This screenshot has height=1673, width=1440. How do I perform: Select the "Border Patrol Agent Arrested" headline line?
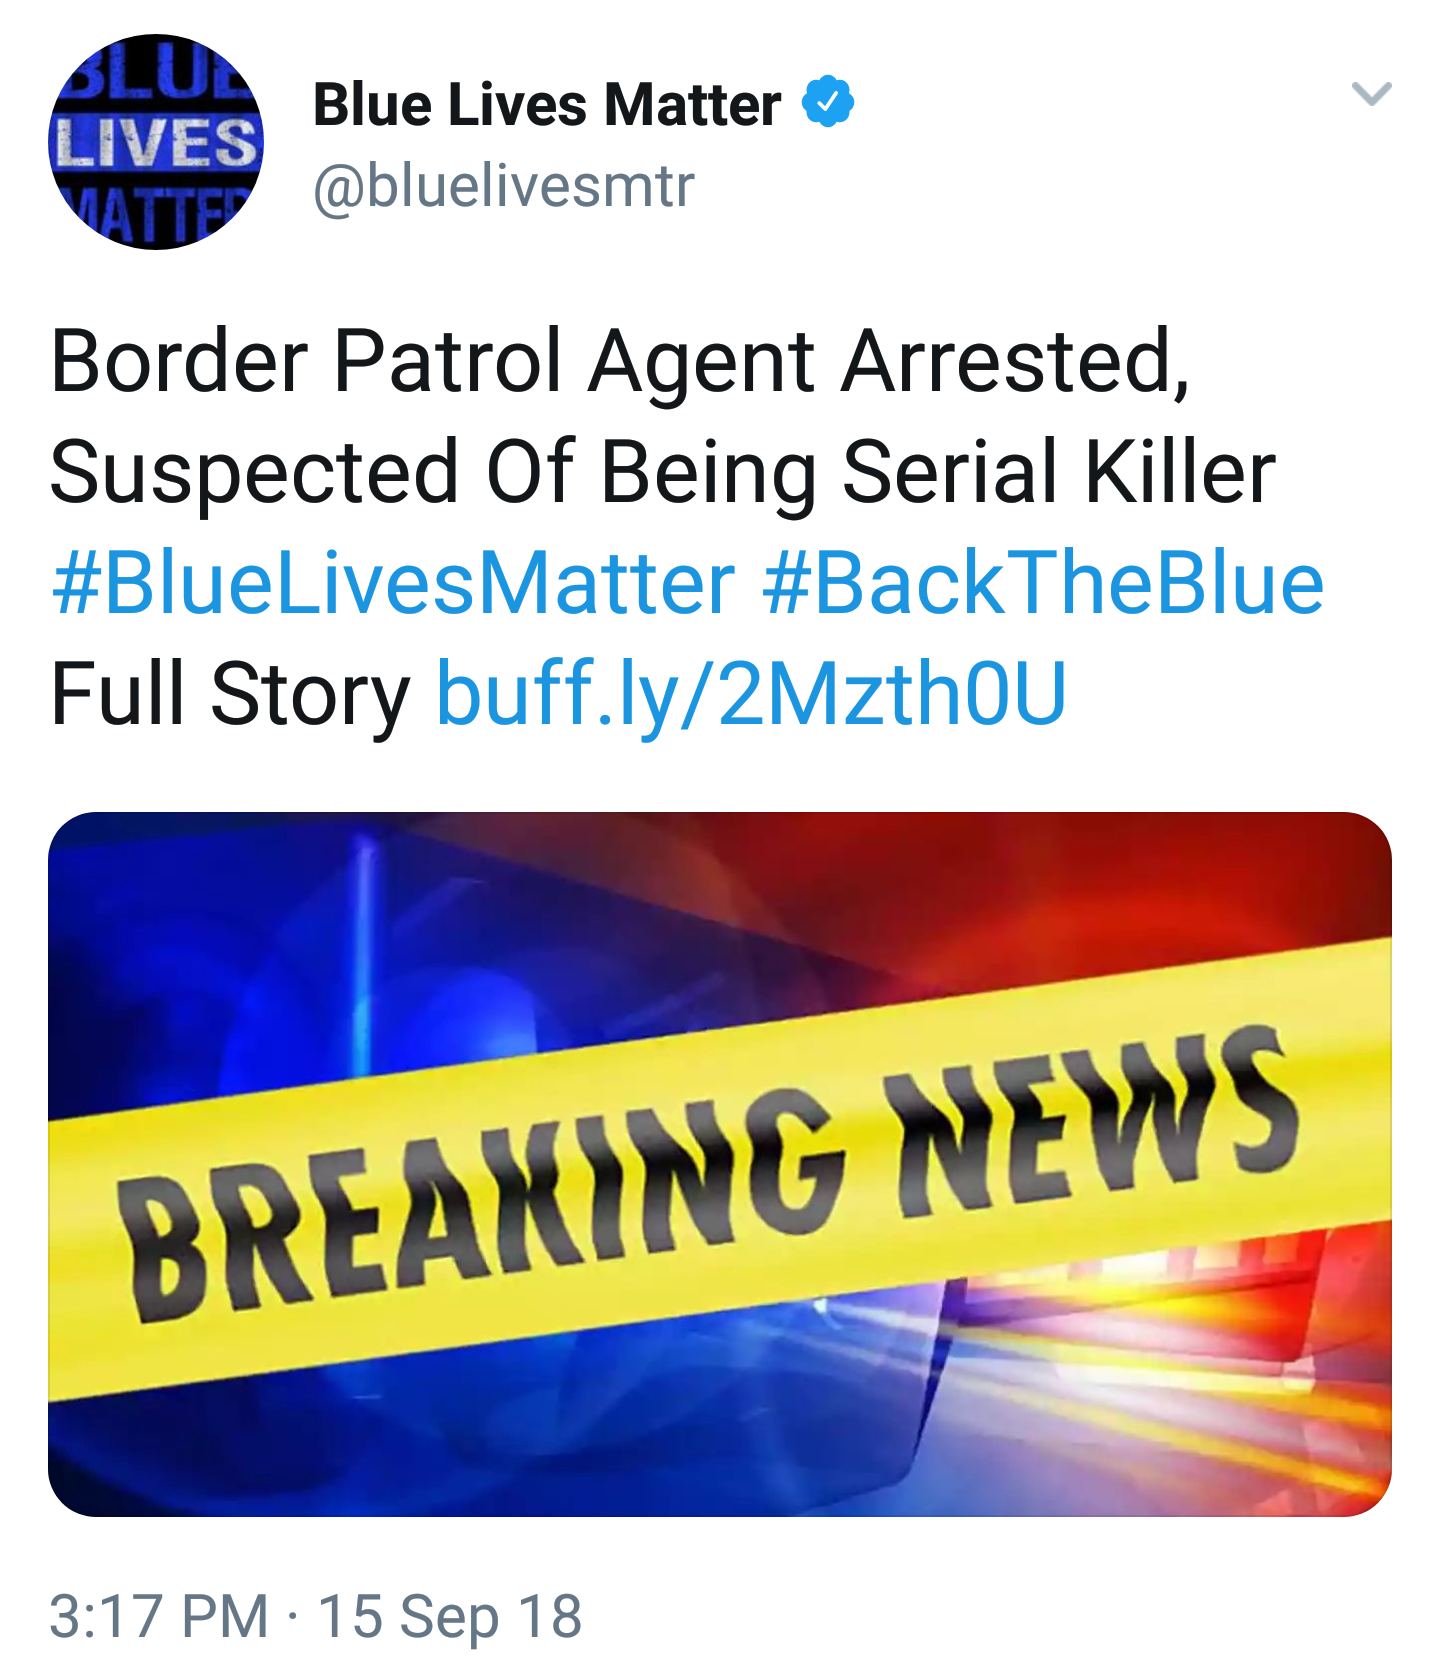pyautogui.click(x=620, y=362)
